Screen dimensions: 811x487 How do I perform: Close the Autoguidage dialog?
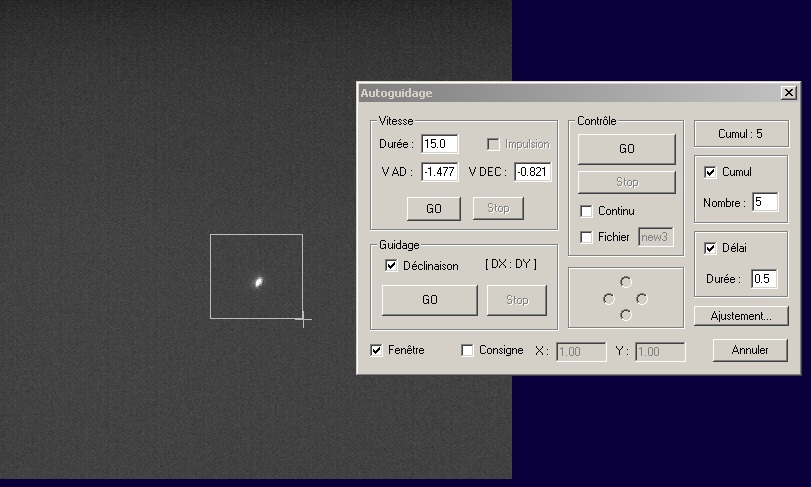pos(788,93)
